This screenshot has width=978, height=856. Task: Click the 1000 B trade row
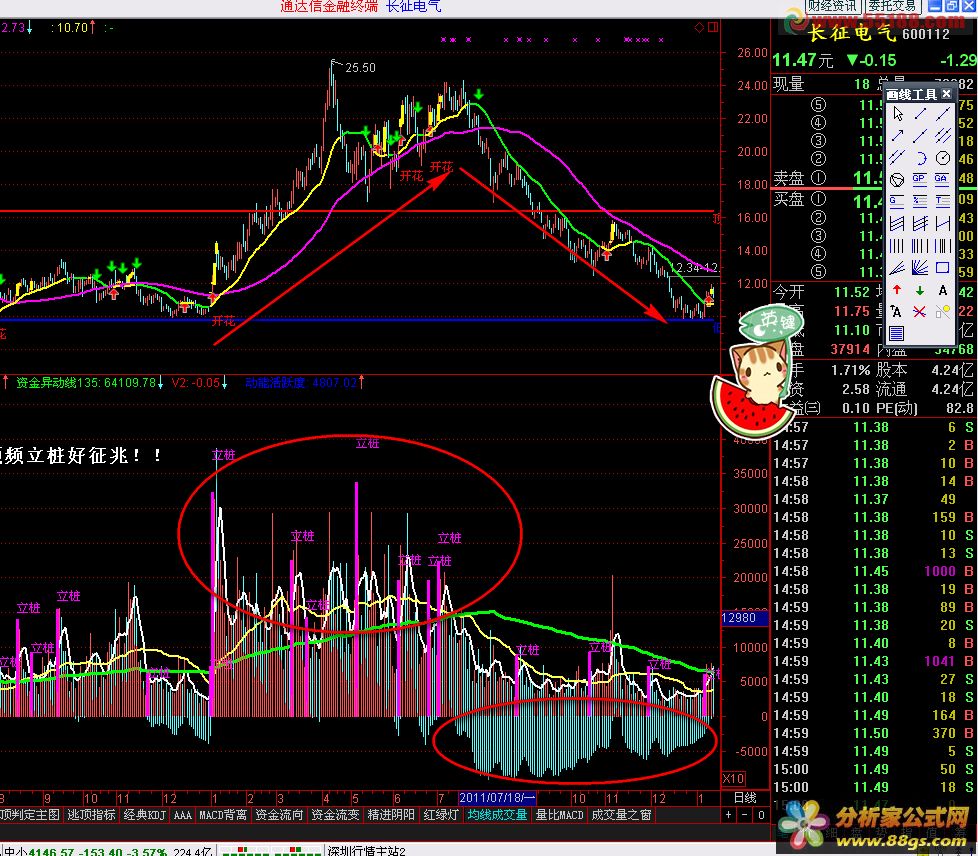[874, 571]
